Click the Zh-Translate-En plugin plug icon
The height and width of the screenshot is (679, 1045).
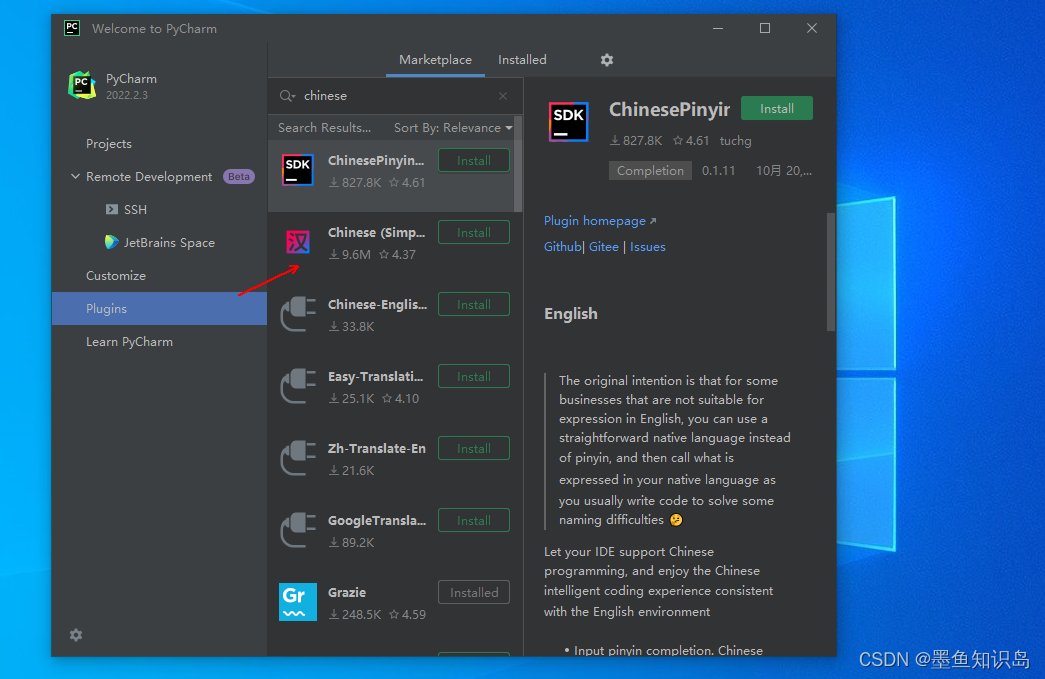click(298, 458)
